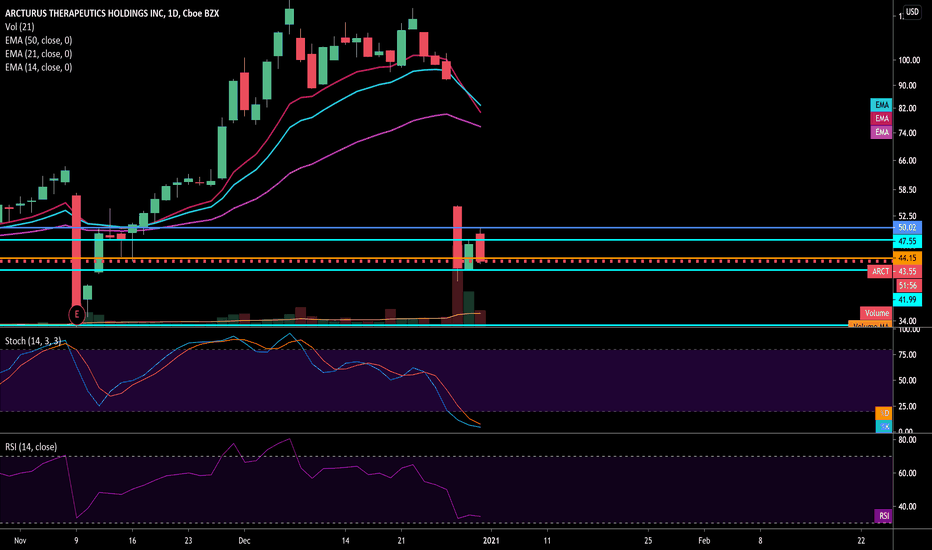Select the EMA (14, close, 0) legend

click(39, 67)
